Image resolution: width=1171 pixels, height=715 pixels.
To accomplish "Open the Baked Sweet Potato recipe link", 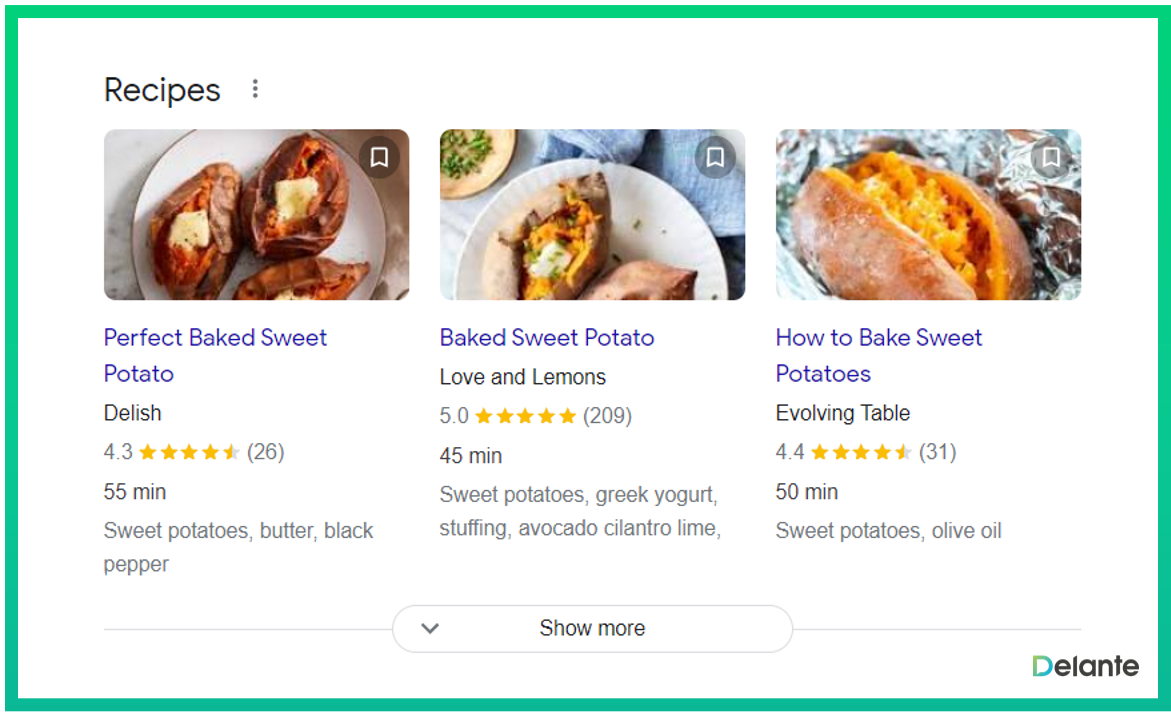I will tap(547, 337).
